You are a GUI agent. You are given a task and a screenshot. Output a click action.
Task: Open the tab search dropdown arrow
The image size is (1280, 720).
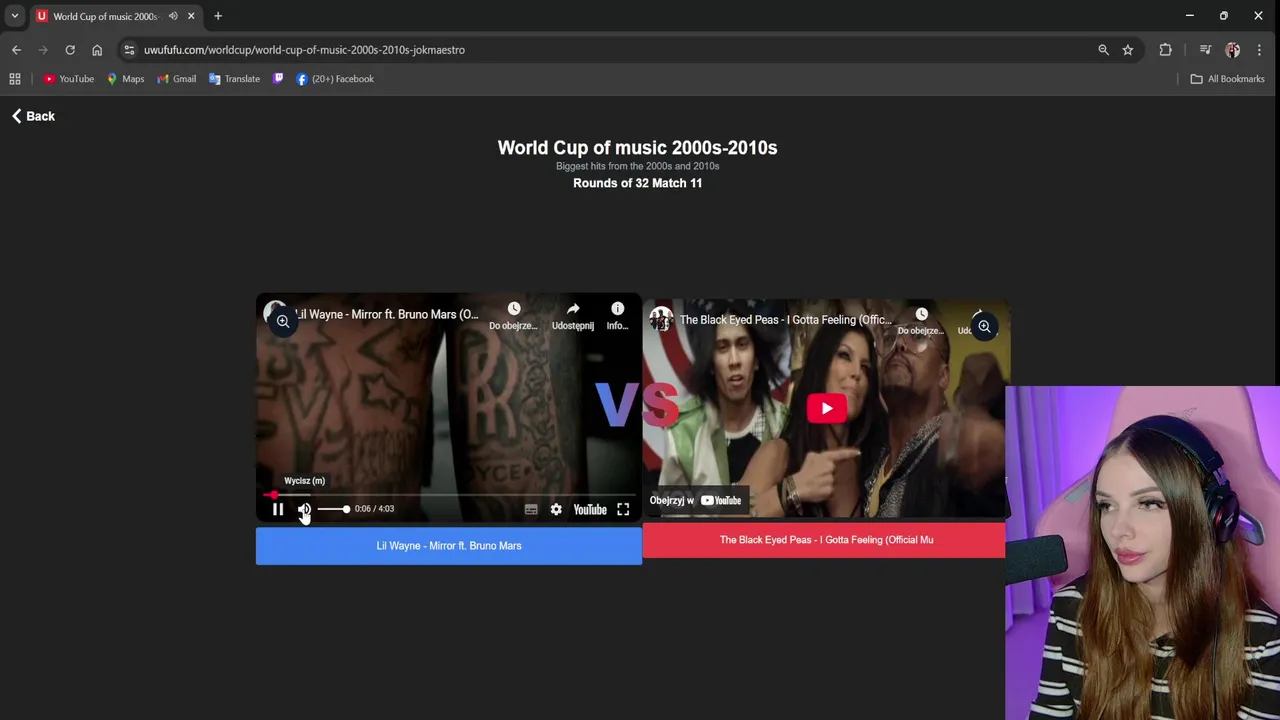coord(15,16)
